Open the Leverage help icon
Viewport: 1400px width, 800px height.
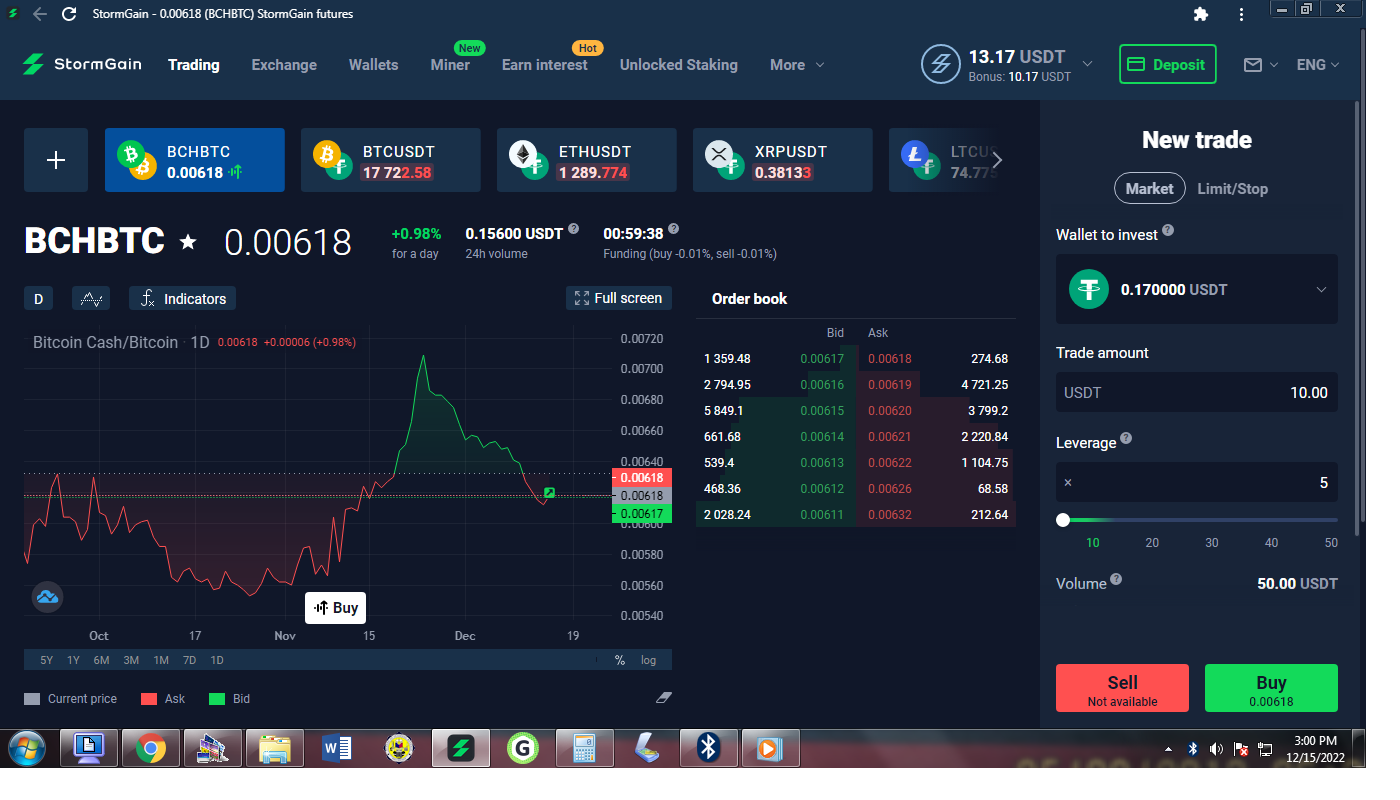coord(1126,438)
